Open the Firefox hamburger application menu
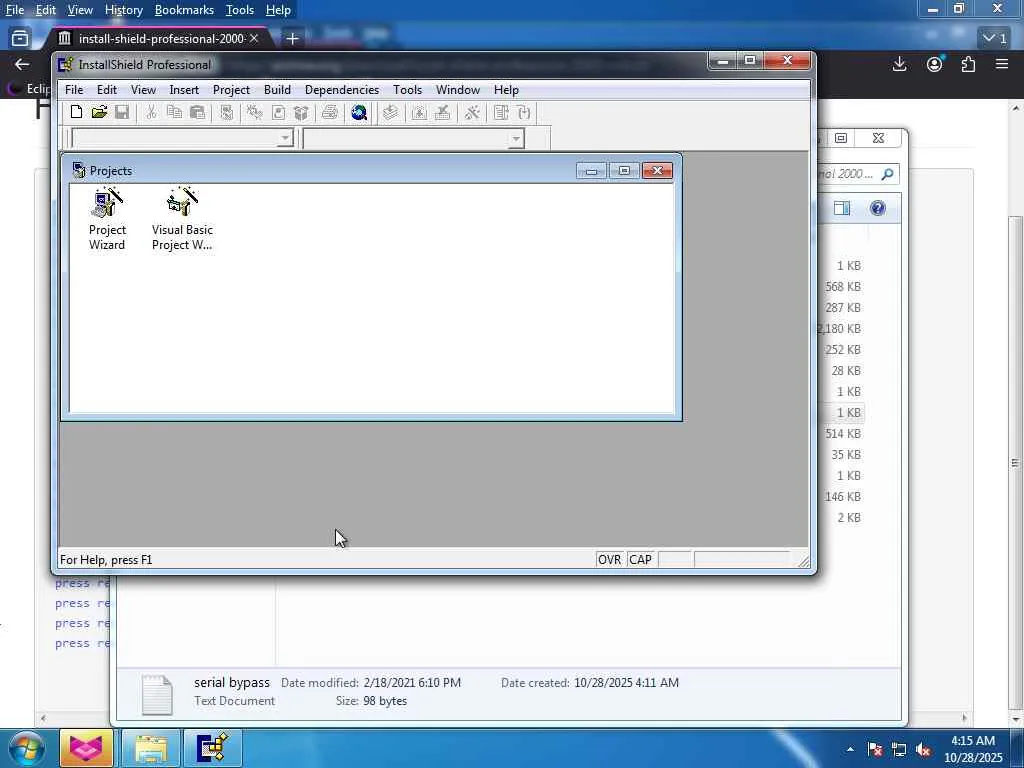1024x768 pixels. [1002, 64]
